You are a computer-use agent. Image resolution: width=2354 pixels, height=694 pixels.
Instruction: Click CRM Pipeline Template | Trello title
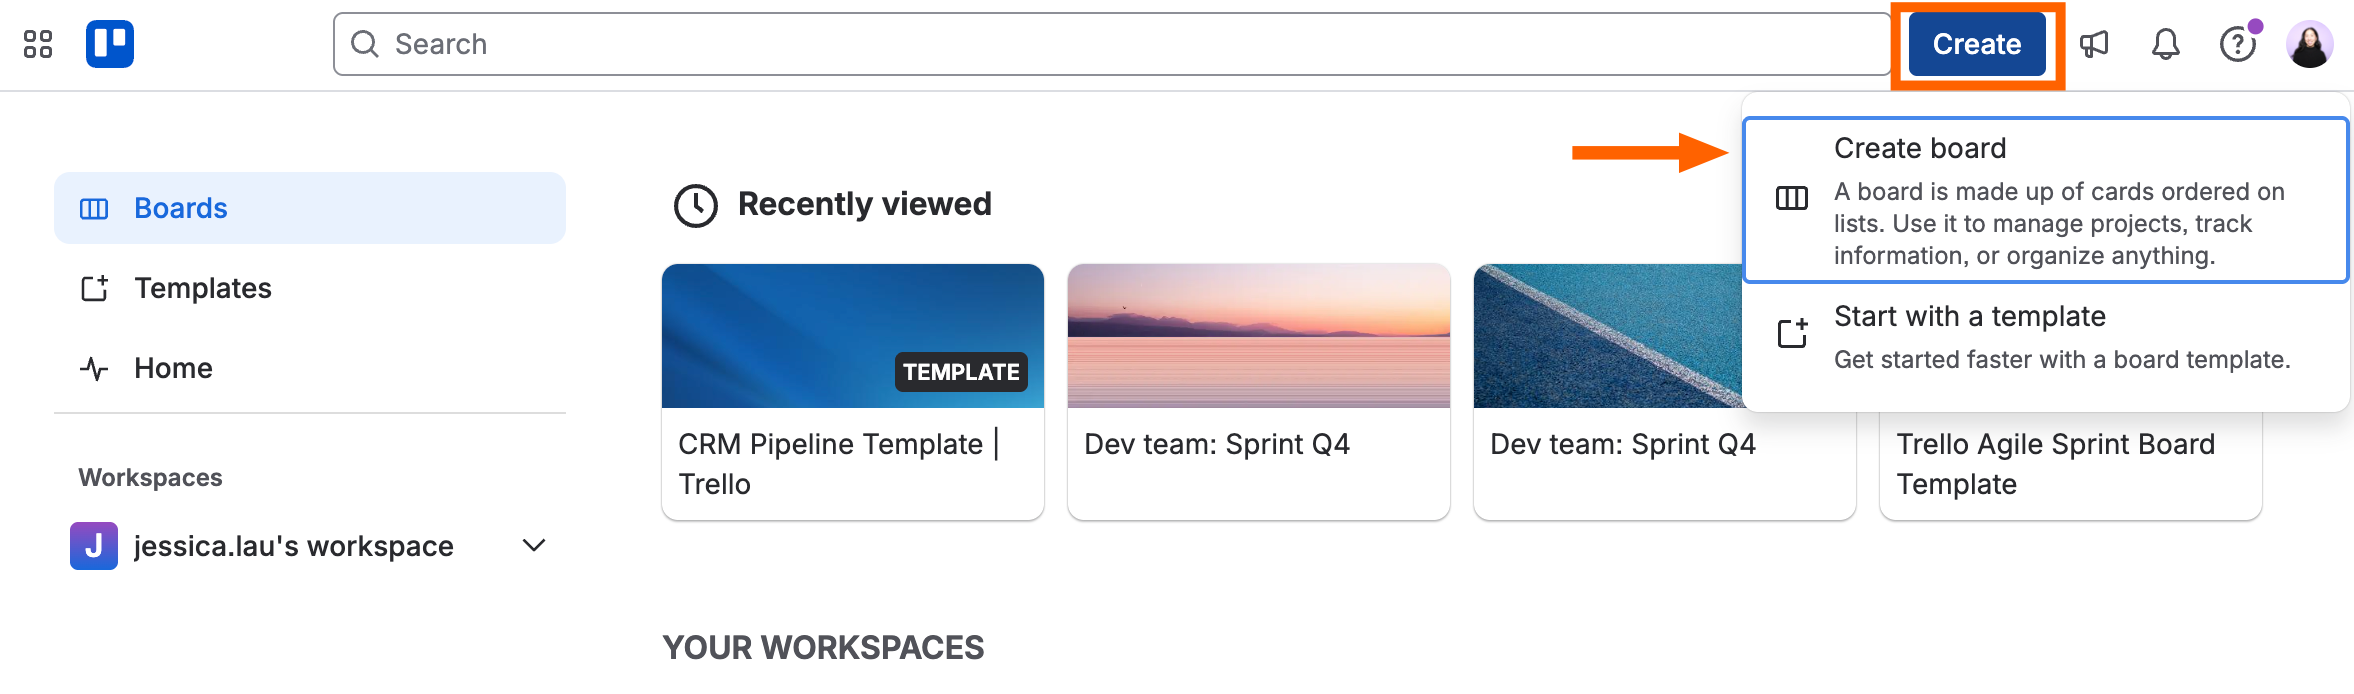pyautogui.click(x=838, y=464)
